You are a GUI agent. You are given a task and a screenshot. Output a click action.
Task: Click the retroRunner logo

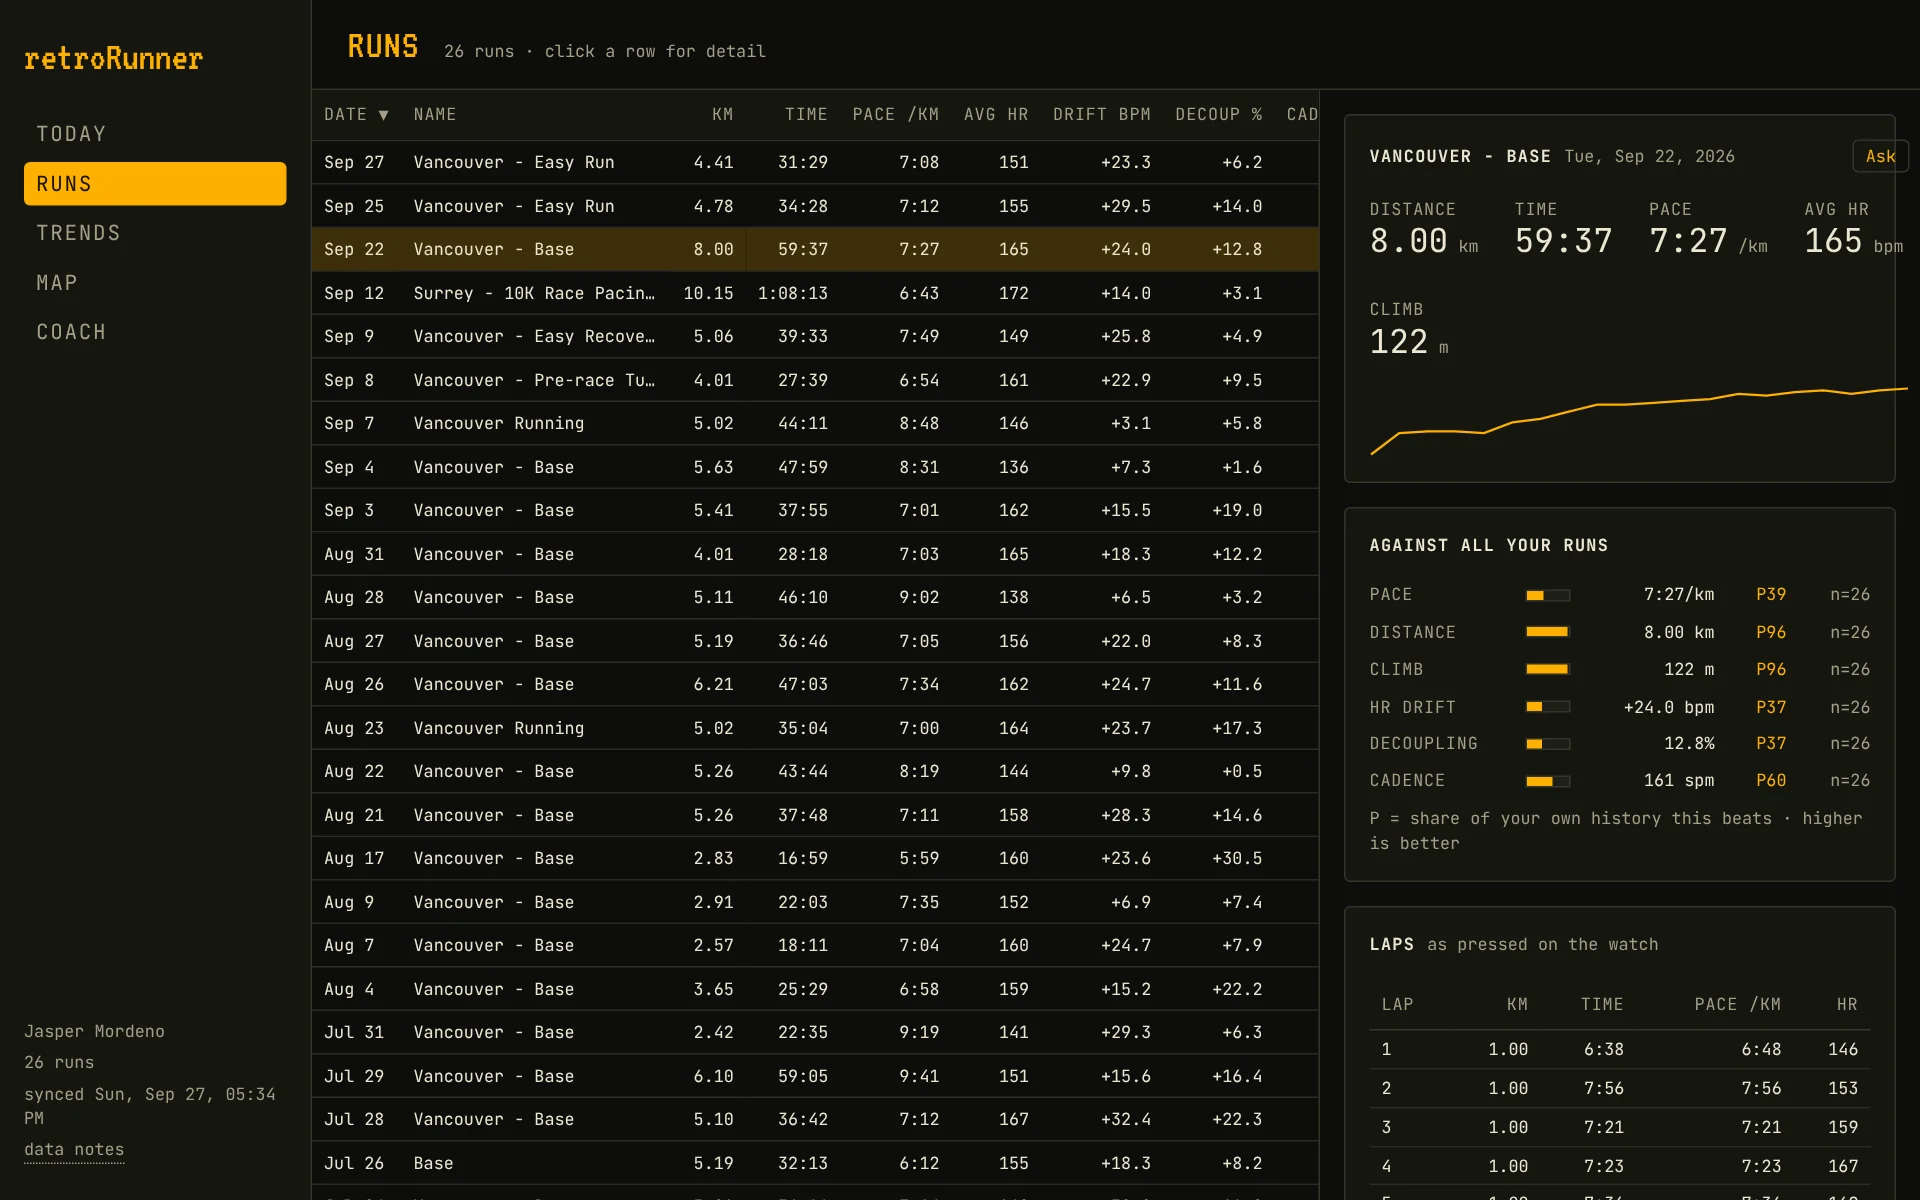[x=113, y=59]
